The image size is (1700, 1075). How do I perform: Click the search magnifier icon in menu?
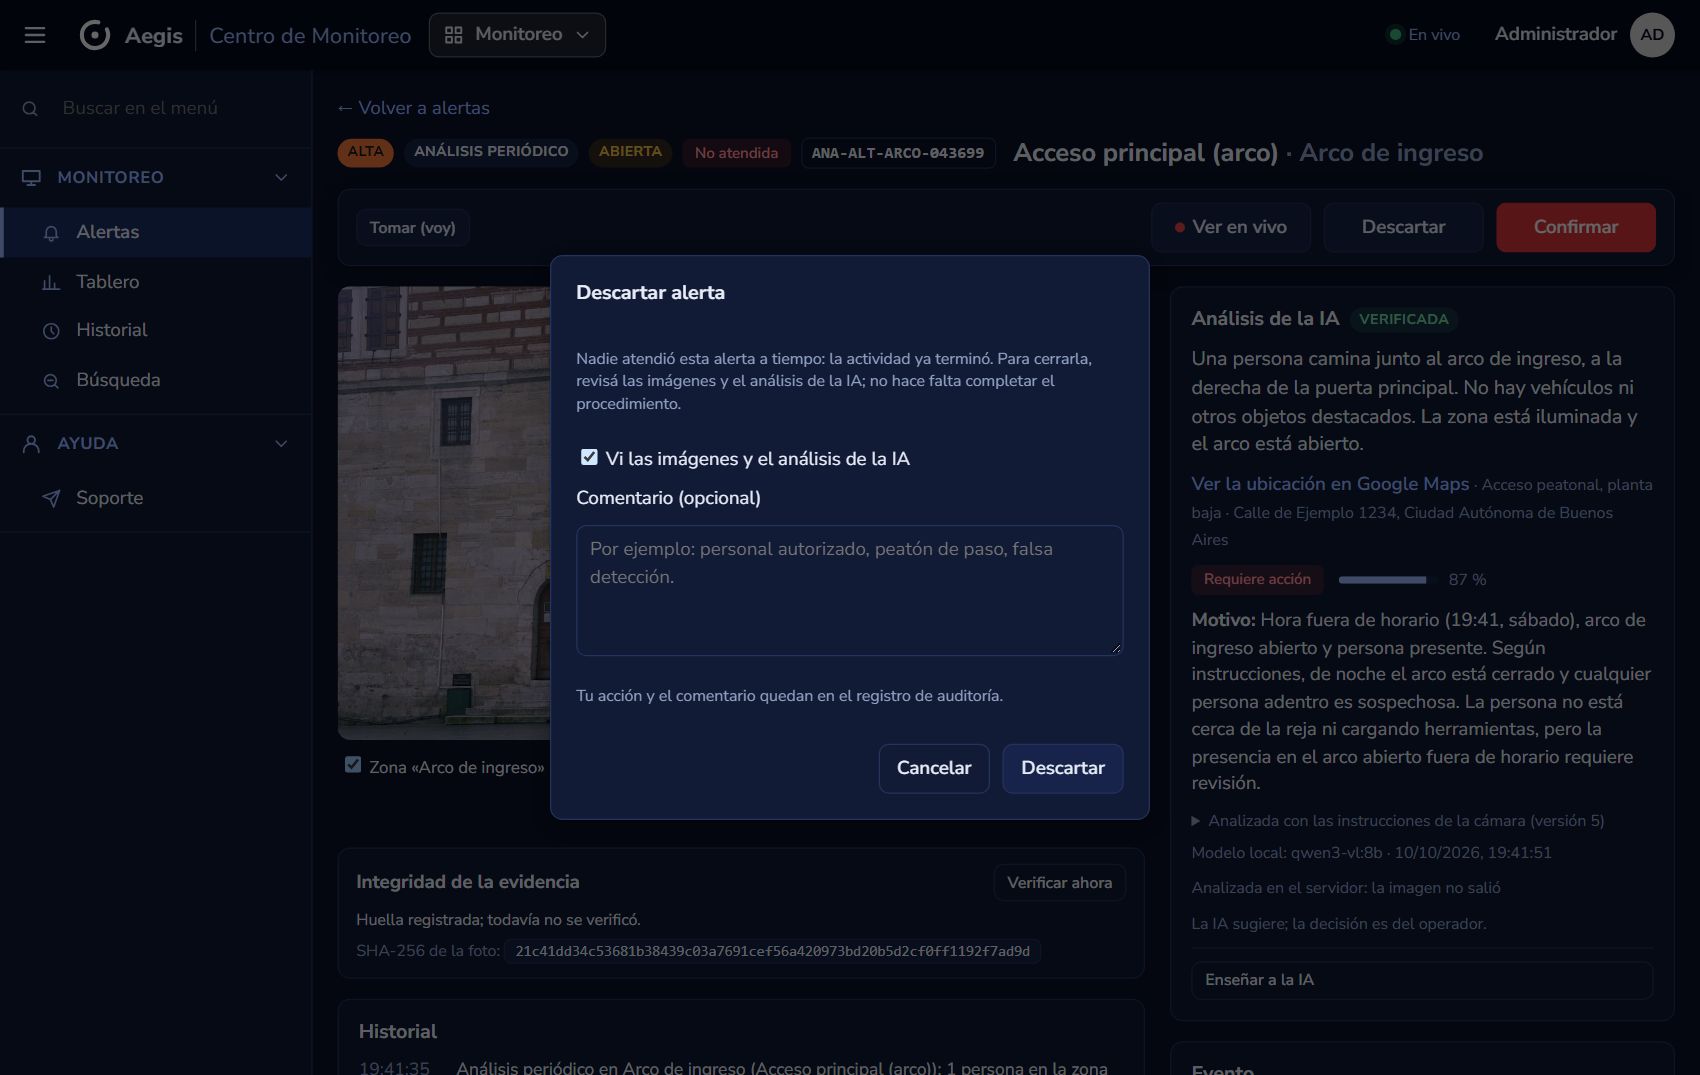pos(30,108)
